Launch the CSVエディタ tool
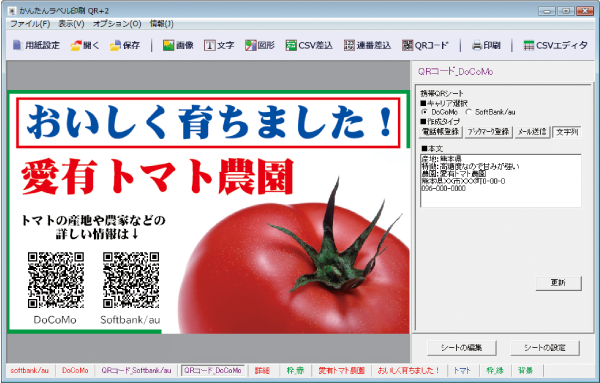This screenshot has width=600, height=383. [555, 46]
